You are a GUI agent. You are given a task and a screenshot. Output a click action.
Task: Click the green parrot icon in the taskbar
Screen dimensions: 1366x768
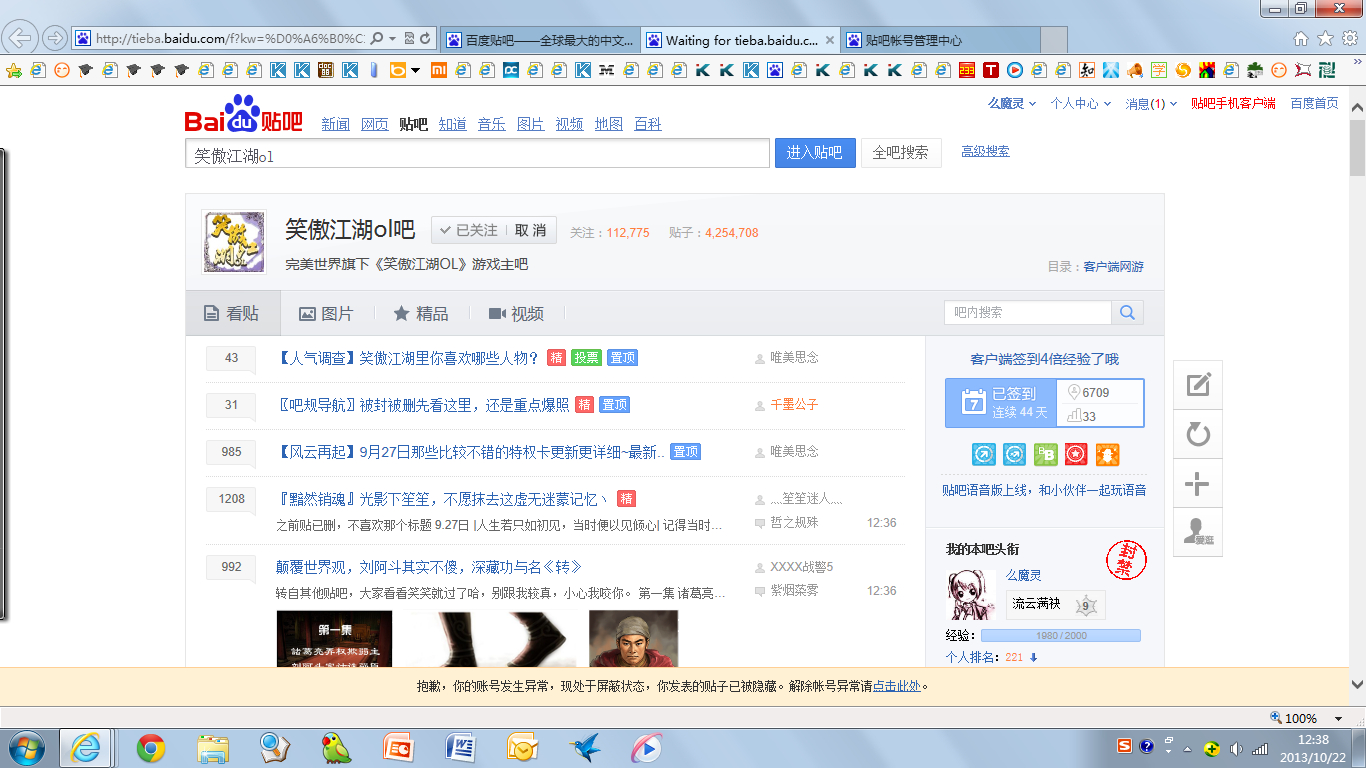click(337, 748)
